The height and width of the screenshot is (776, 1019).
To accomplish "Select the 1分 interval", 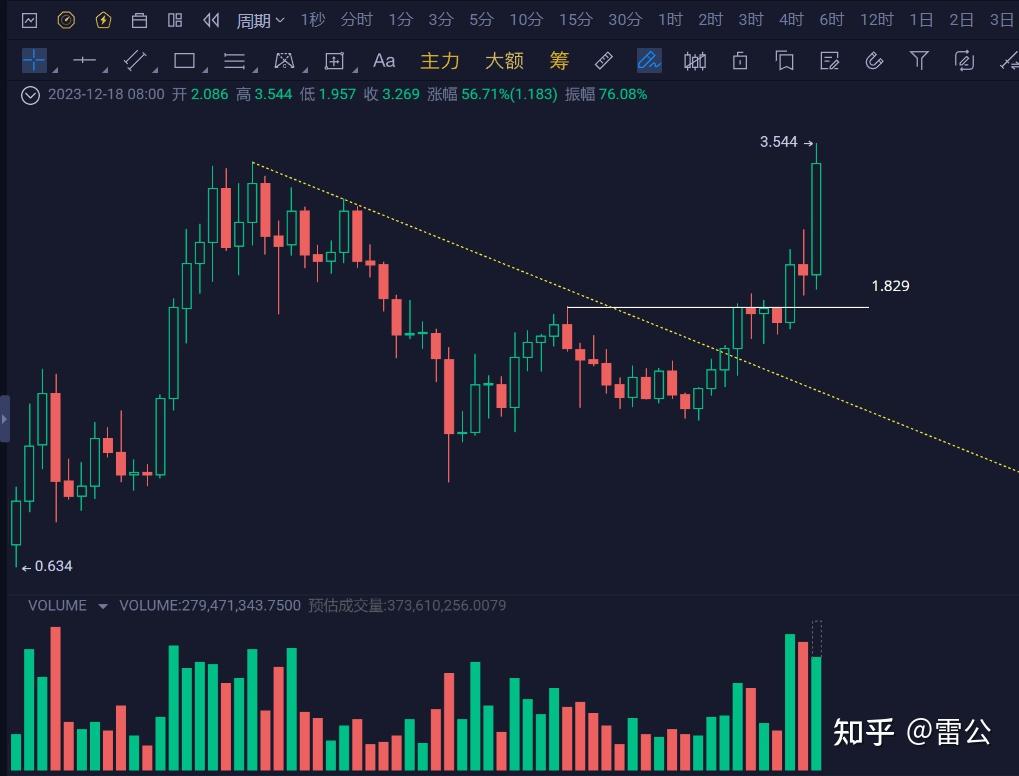I will tap(400, 20).
